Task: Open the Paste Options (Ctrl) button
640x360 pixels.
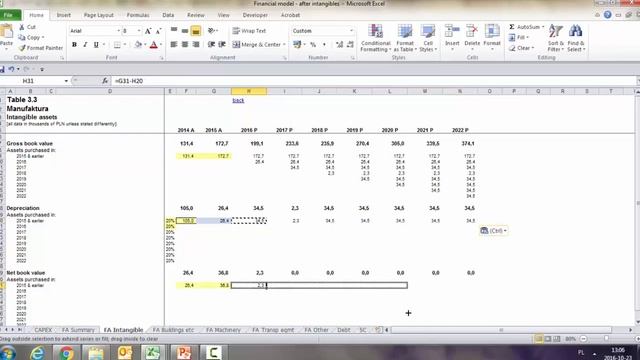Action: [493, 231]
